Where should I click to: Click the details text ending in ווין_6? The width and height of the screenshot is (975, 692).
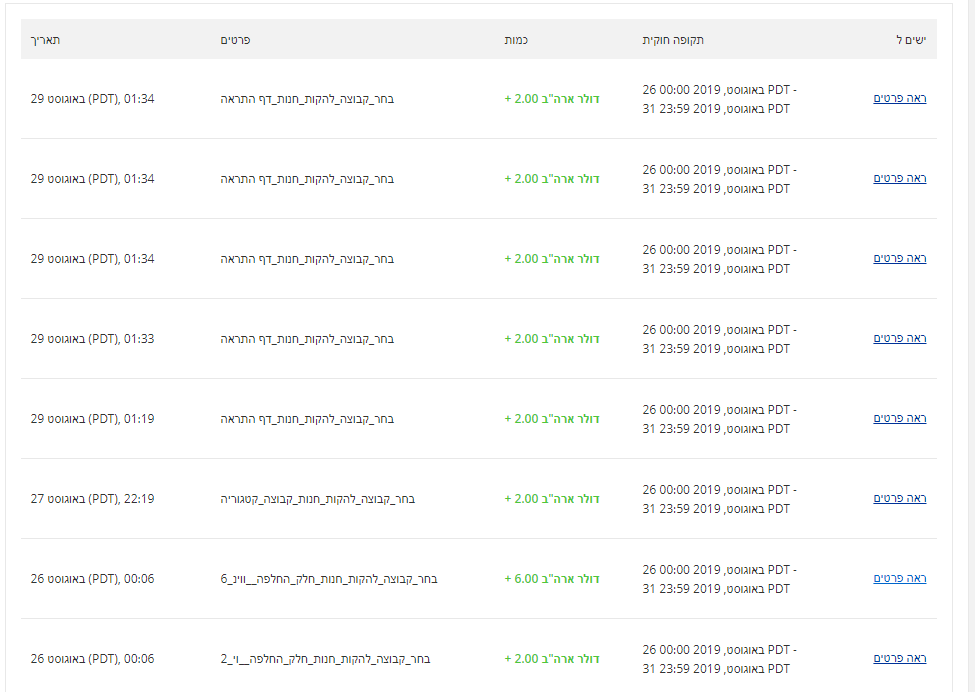tap(329, 579)
